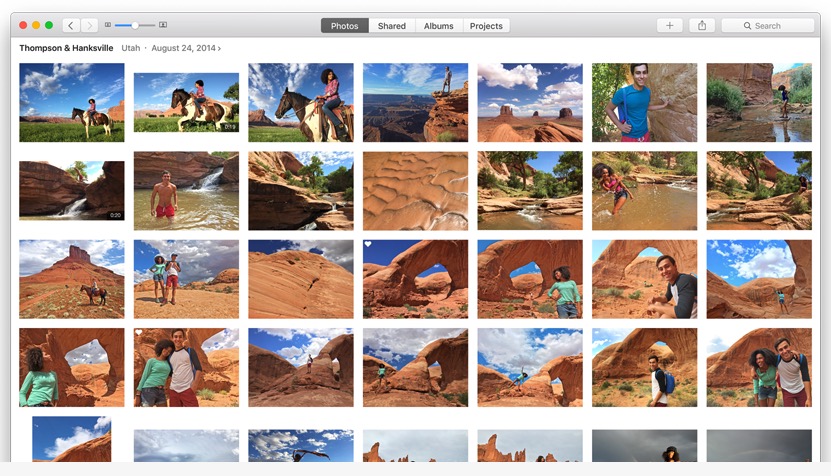Go forward with the right arrow button
831x476 pixels.
(x=89, y=25)
